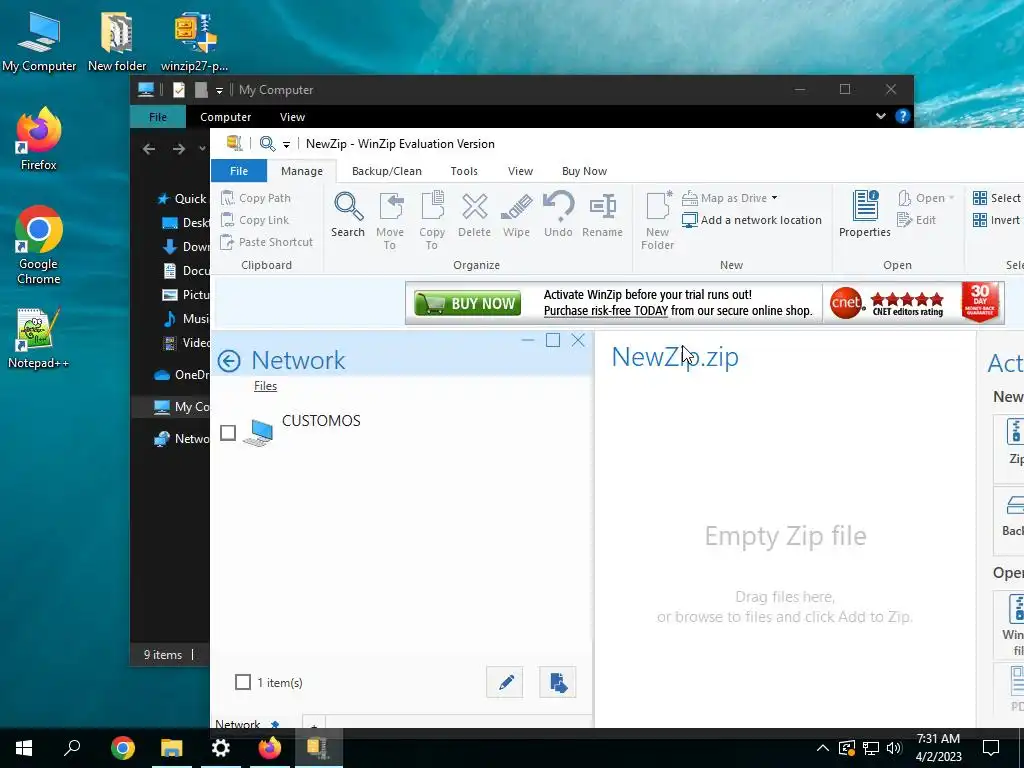Open the Google Chrome desktop shortcut
Screen dimensions: 1024x768
[x=39, y=246]
